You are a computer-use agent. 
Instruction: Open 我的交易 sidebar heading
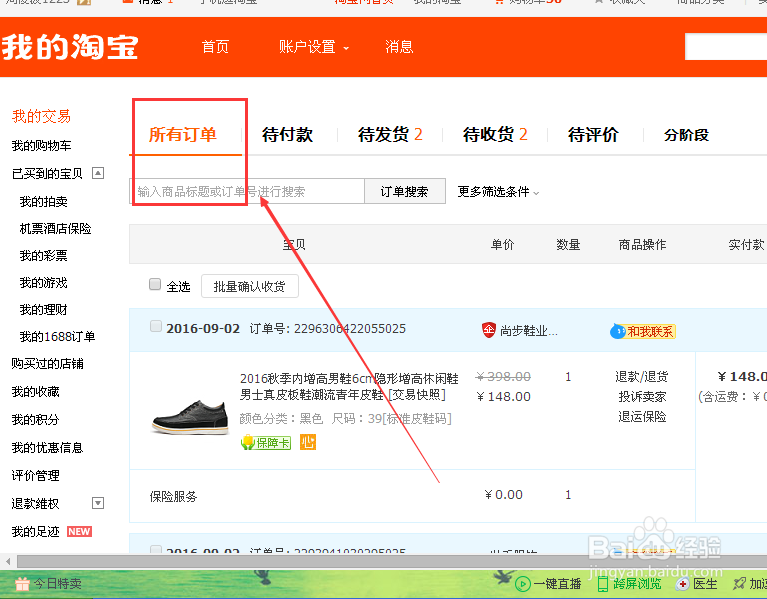point(42,116)
